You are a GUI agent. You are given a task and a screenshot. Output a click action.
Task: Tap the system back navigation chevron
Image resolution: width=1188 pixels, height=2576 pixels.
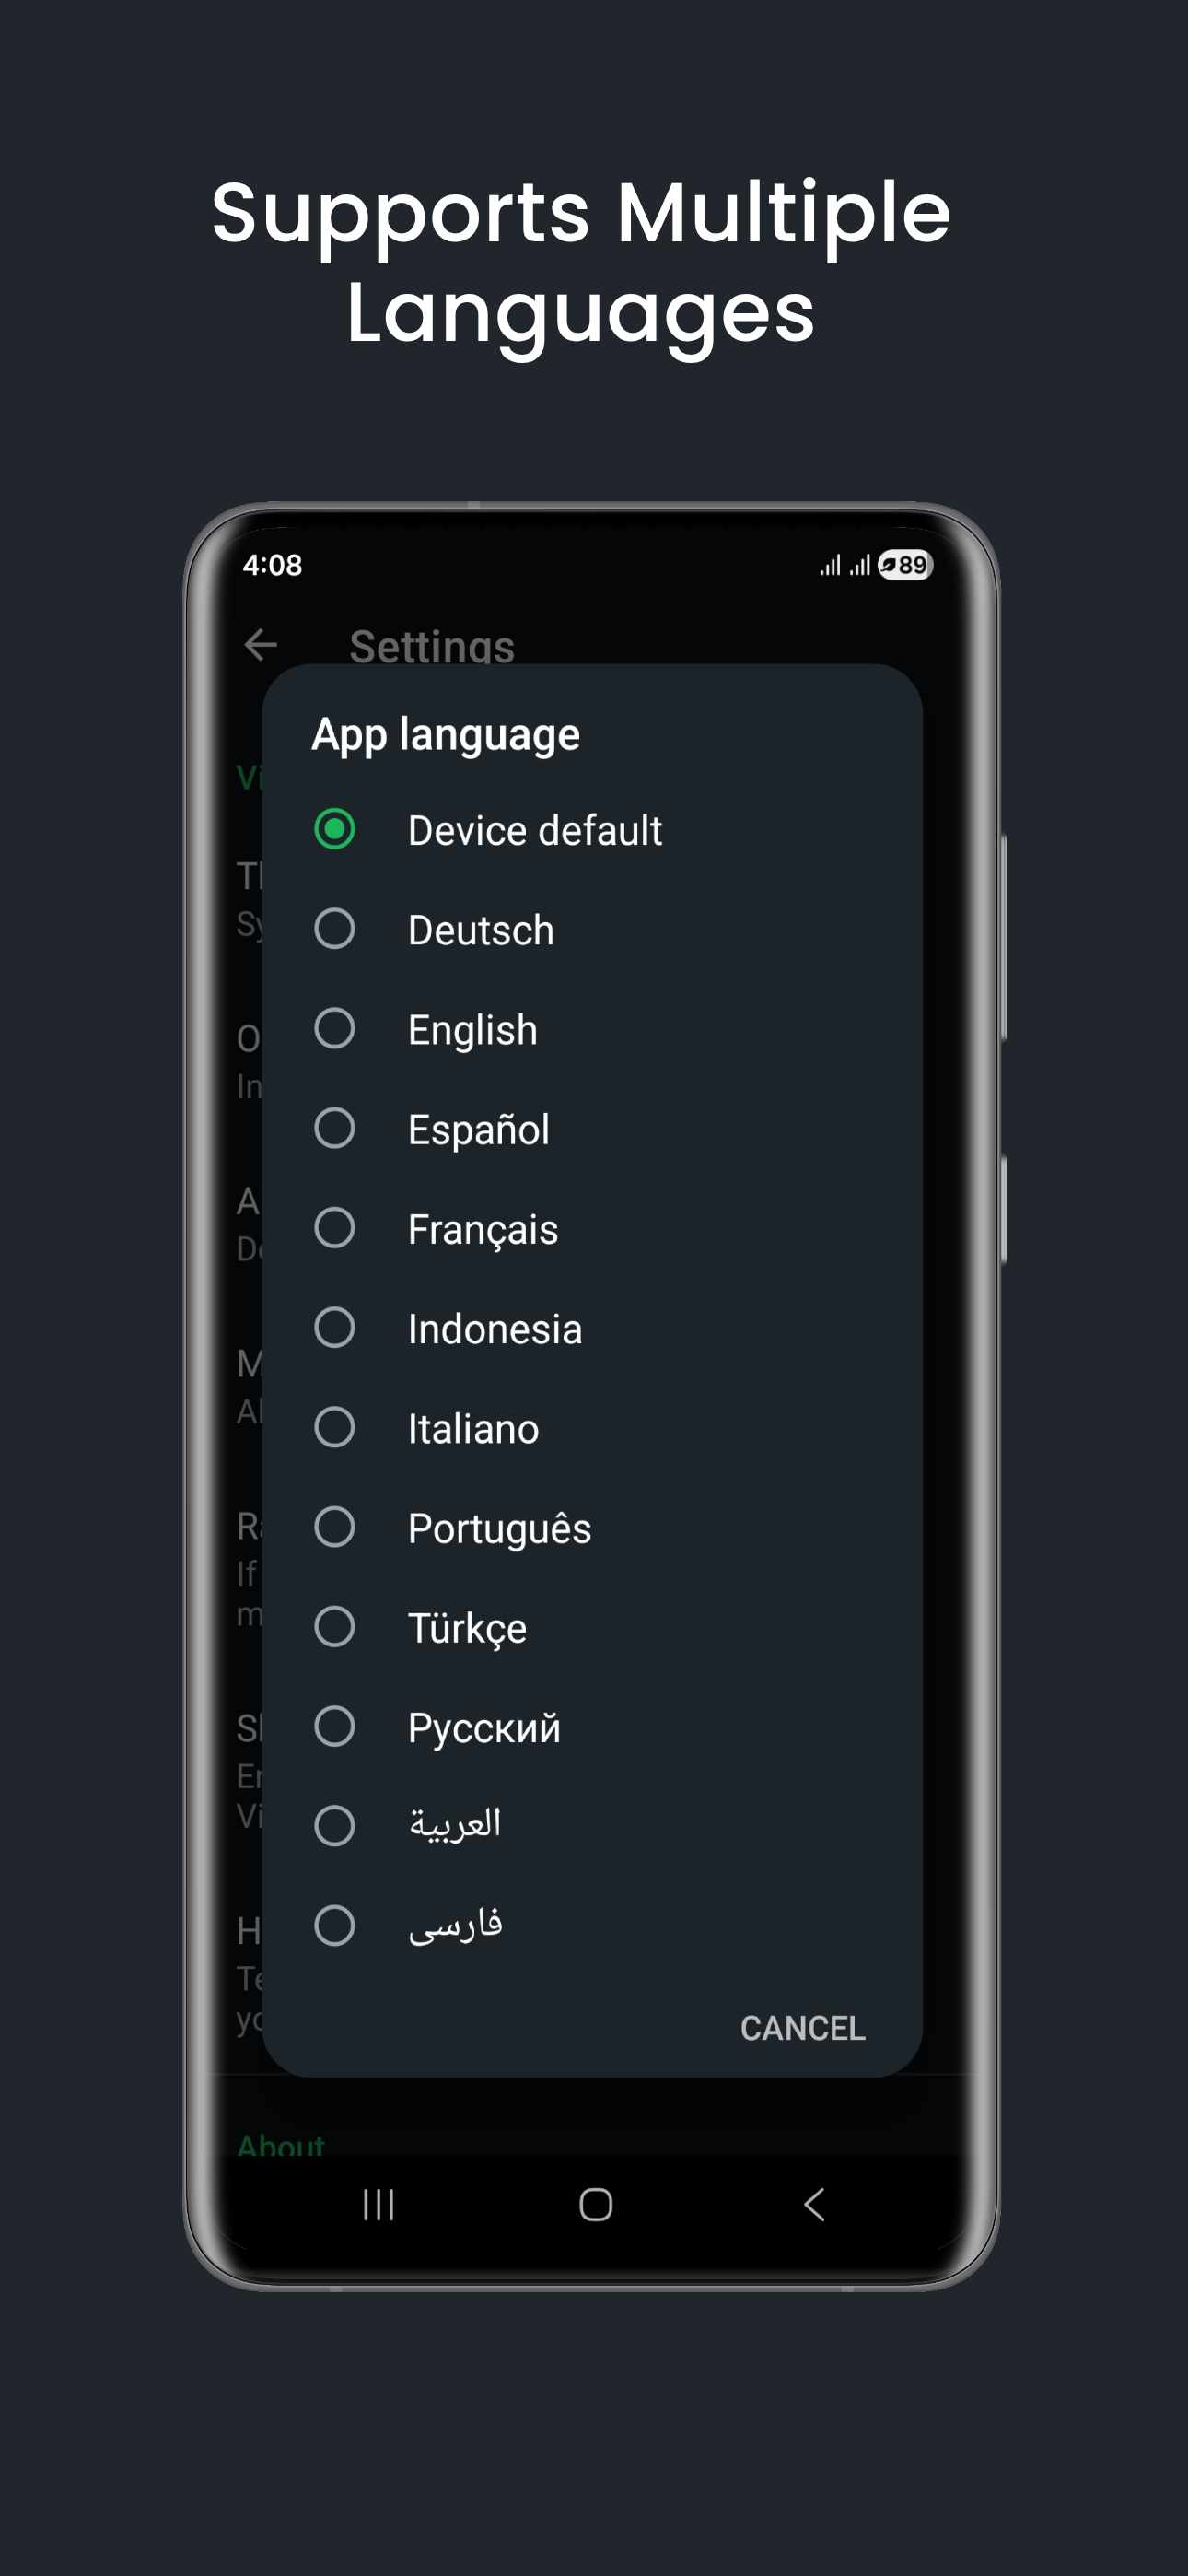(x=814, y=2204)
